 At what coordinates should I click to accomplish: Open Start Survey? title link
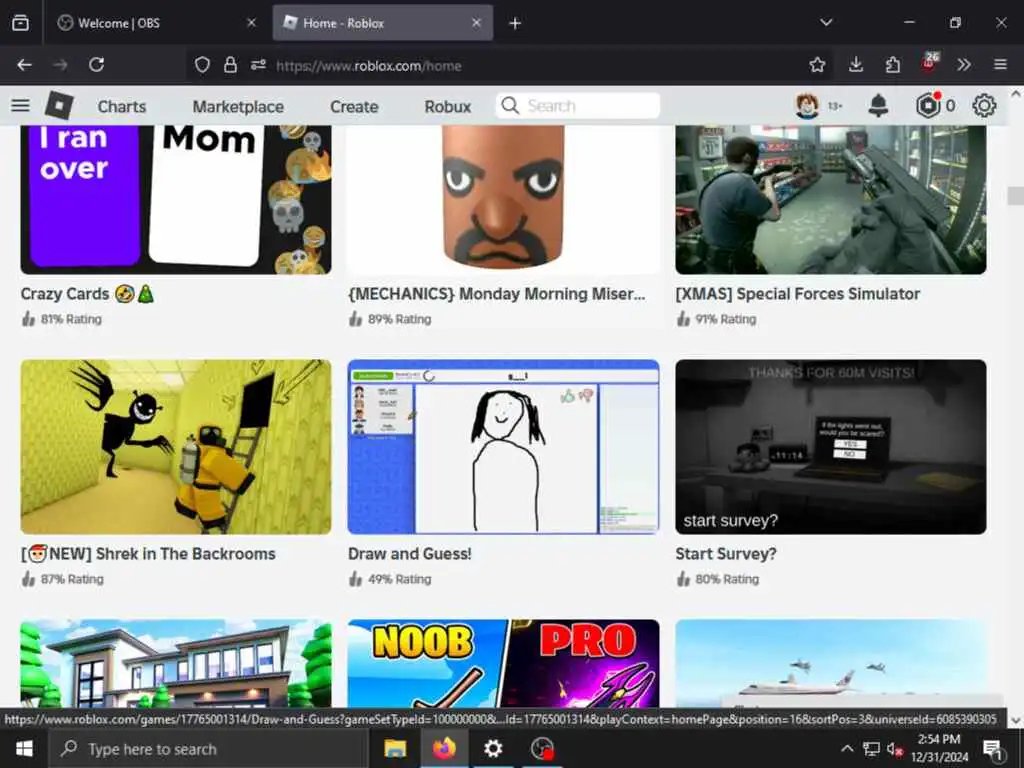point(726,554)
